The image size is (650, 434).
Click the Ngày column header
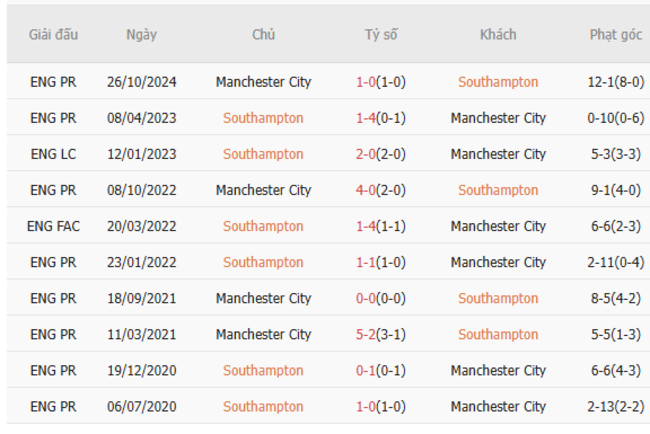141,34
